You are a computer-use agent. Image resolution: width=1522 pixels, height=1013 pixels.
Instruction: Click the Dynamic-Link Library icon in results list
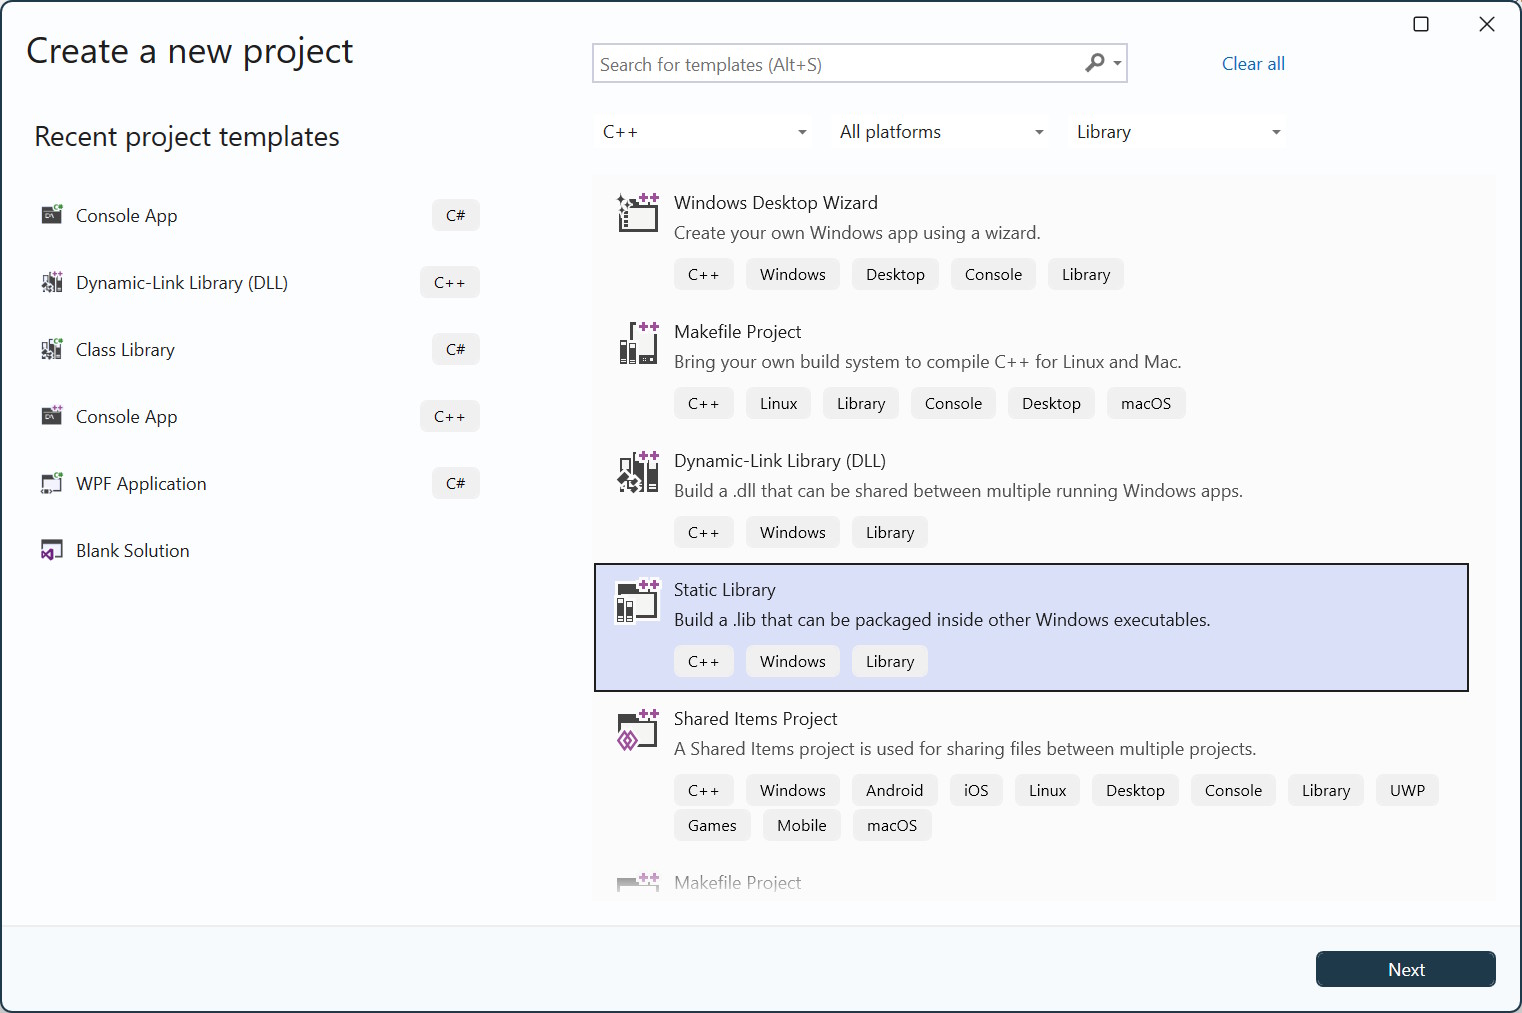[x=638, y=472]
